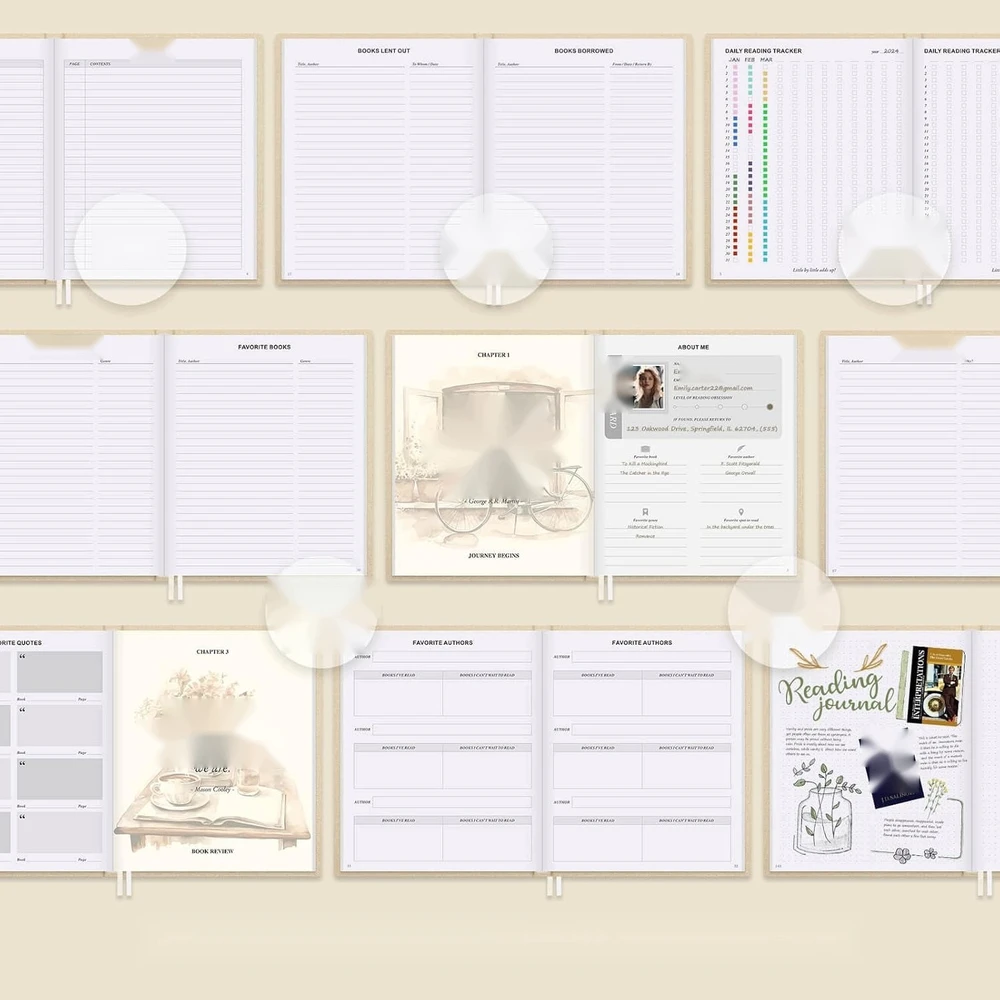Screen dimensions: 1000x1000
Task: Click the book icon above Favorite book
Action: 645,449
